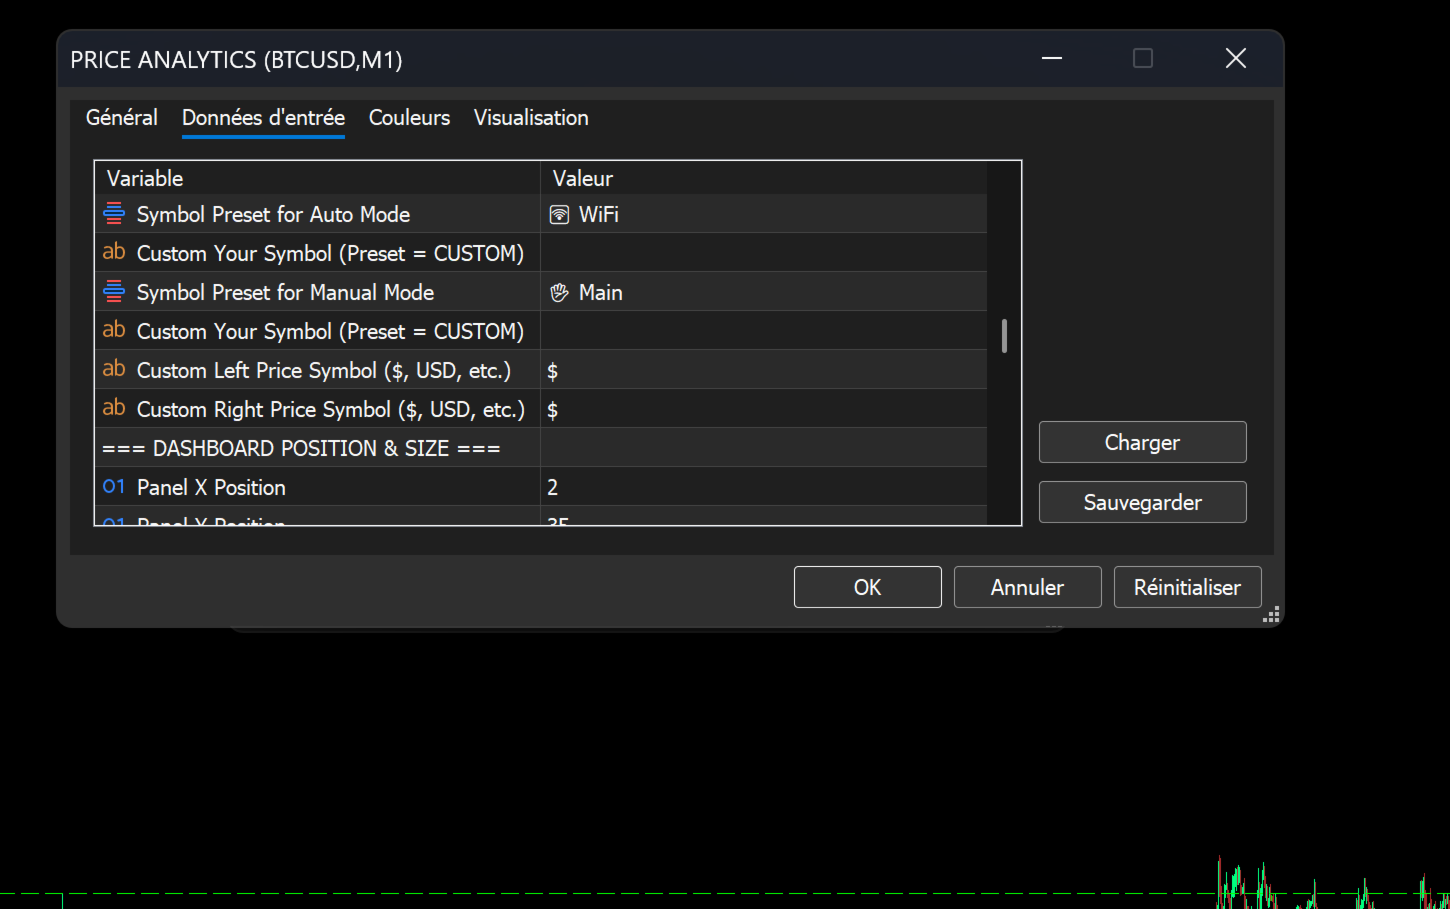Open the Main preset dropdown value for Manual Mode
1450x909 pixels.
pyautogui.click(x=763, y=292)
